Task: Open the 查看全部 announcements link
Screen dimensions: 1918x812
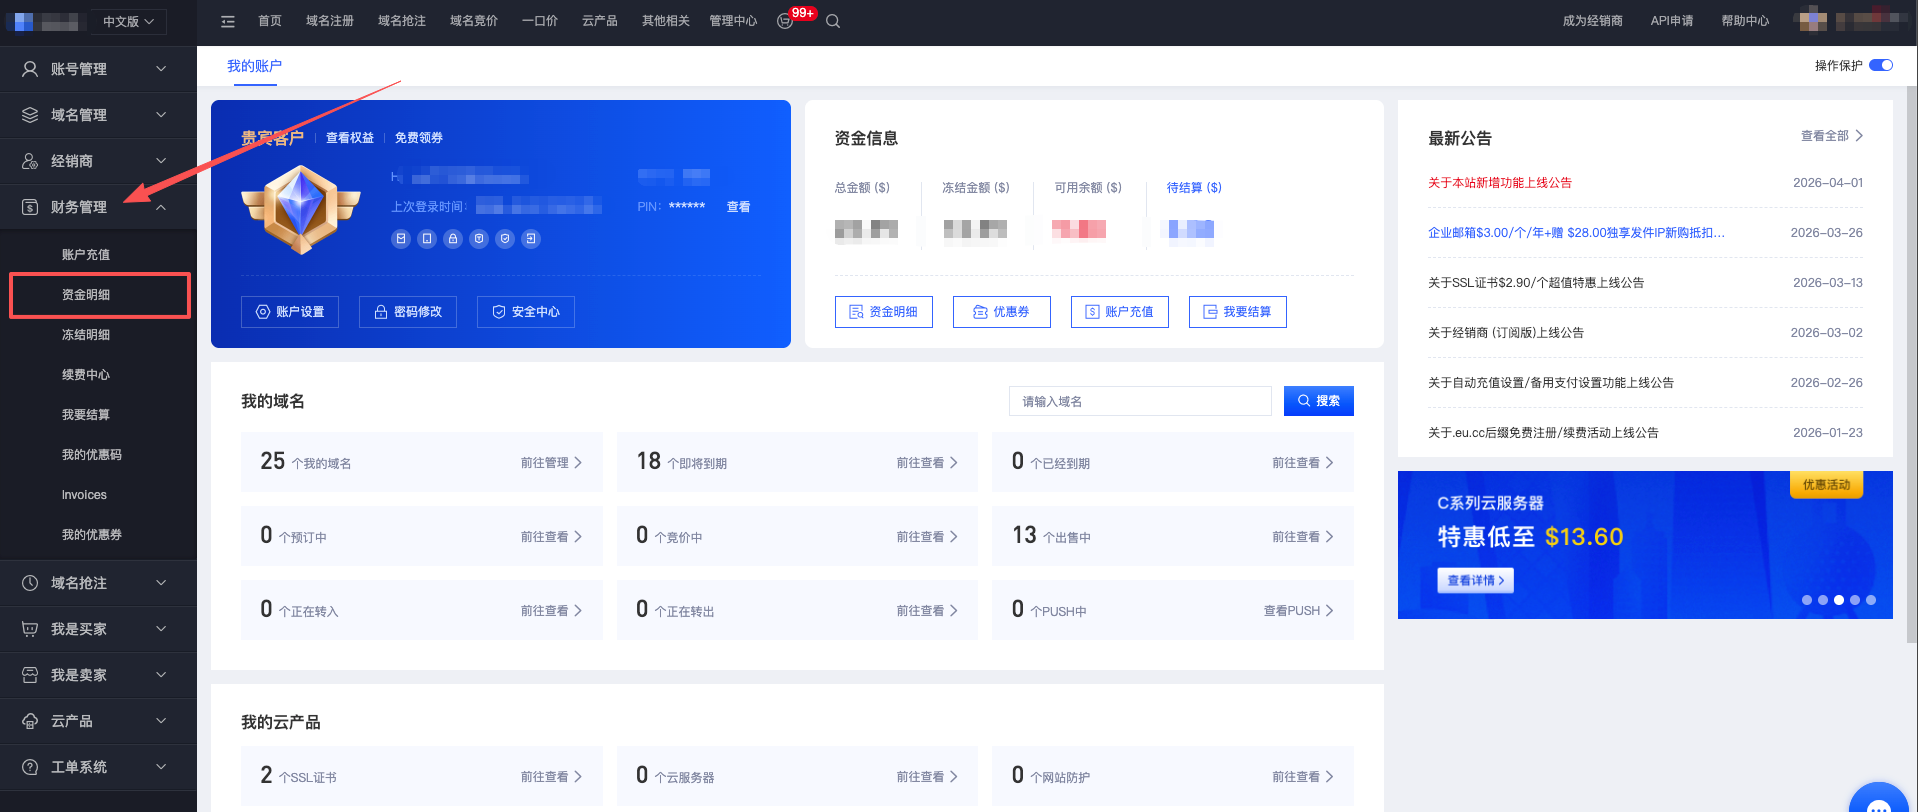Action: click(x=1830, y=136)
